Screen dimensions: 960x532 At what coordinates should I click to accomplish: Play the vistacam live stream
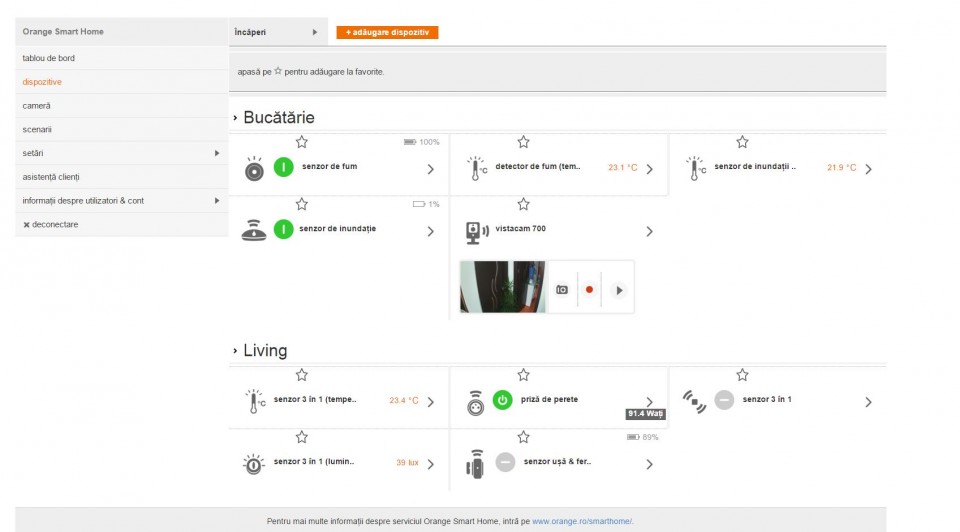[619, 290]
